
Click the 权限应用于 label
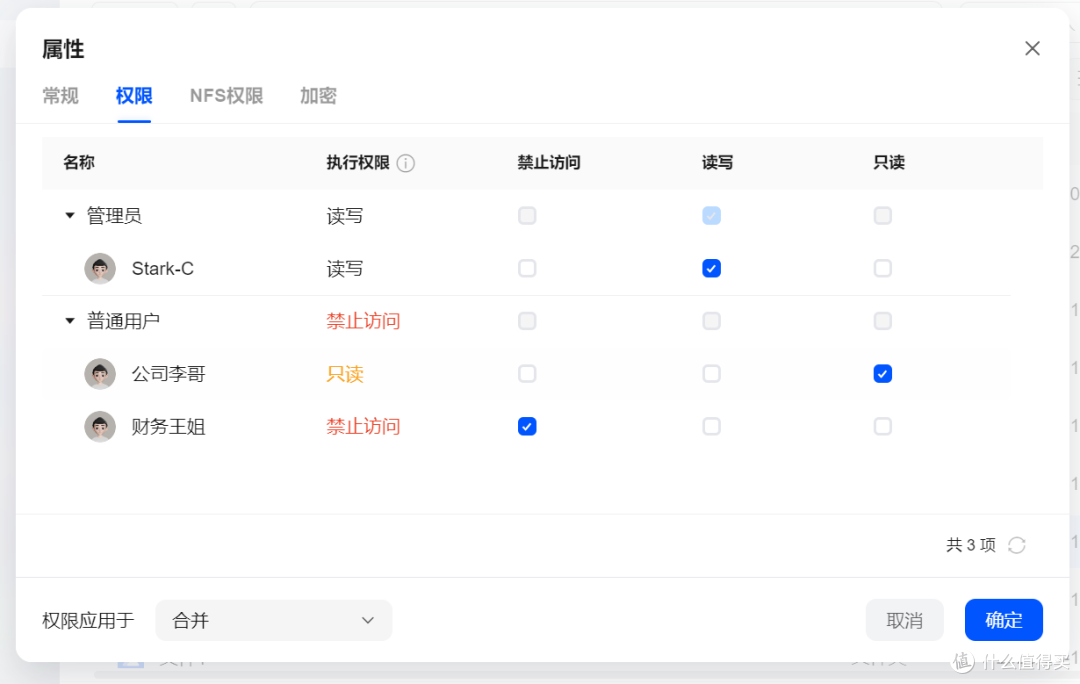[x=88, y=621]
